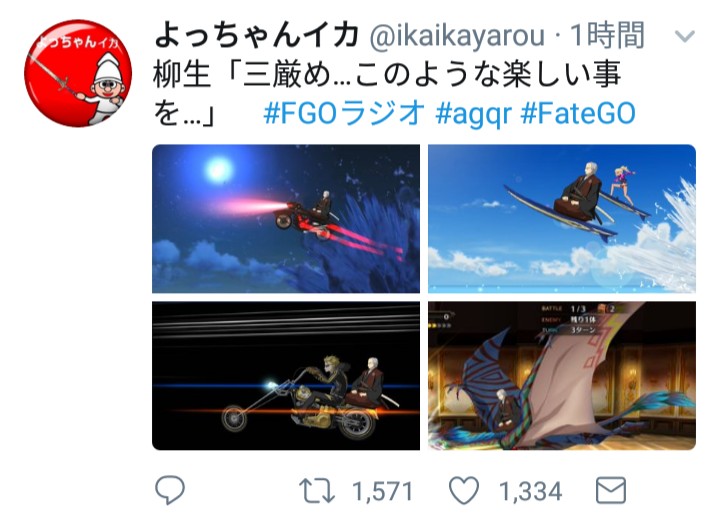
Task: Open the @ikaikayarou handle
Action: pos(457,36)
